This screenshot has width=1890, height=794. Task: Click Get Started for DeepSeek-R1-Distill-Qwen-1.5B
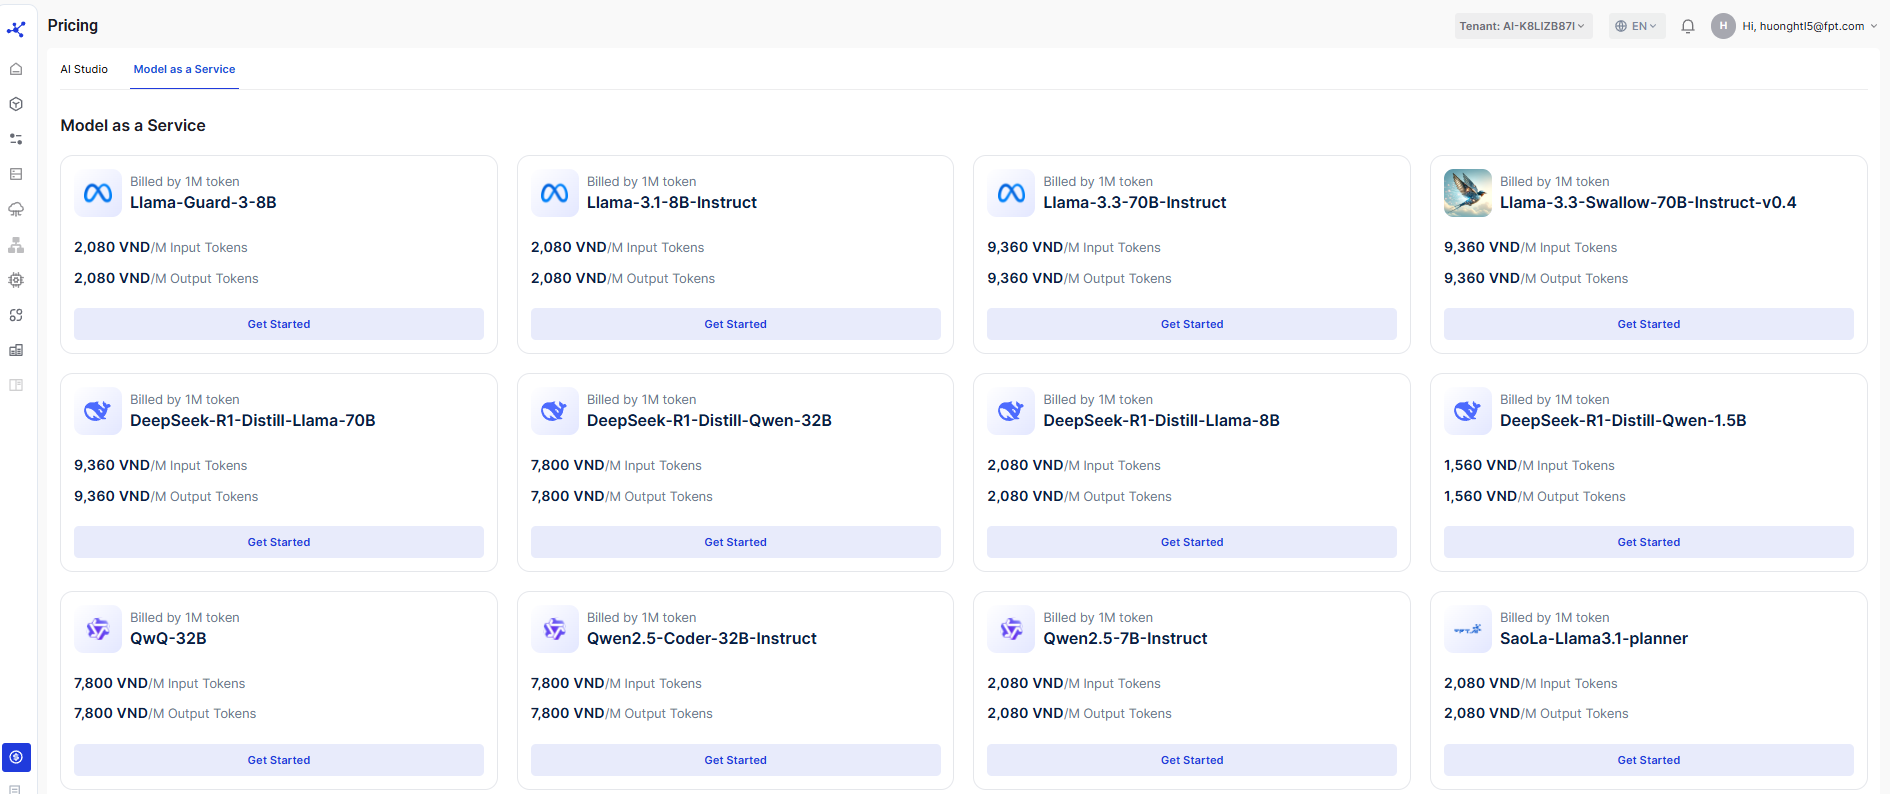tap(1649, 542)
